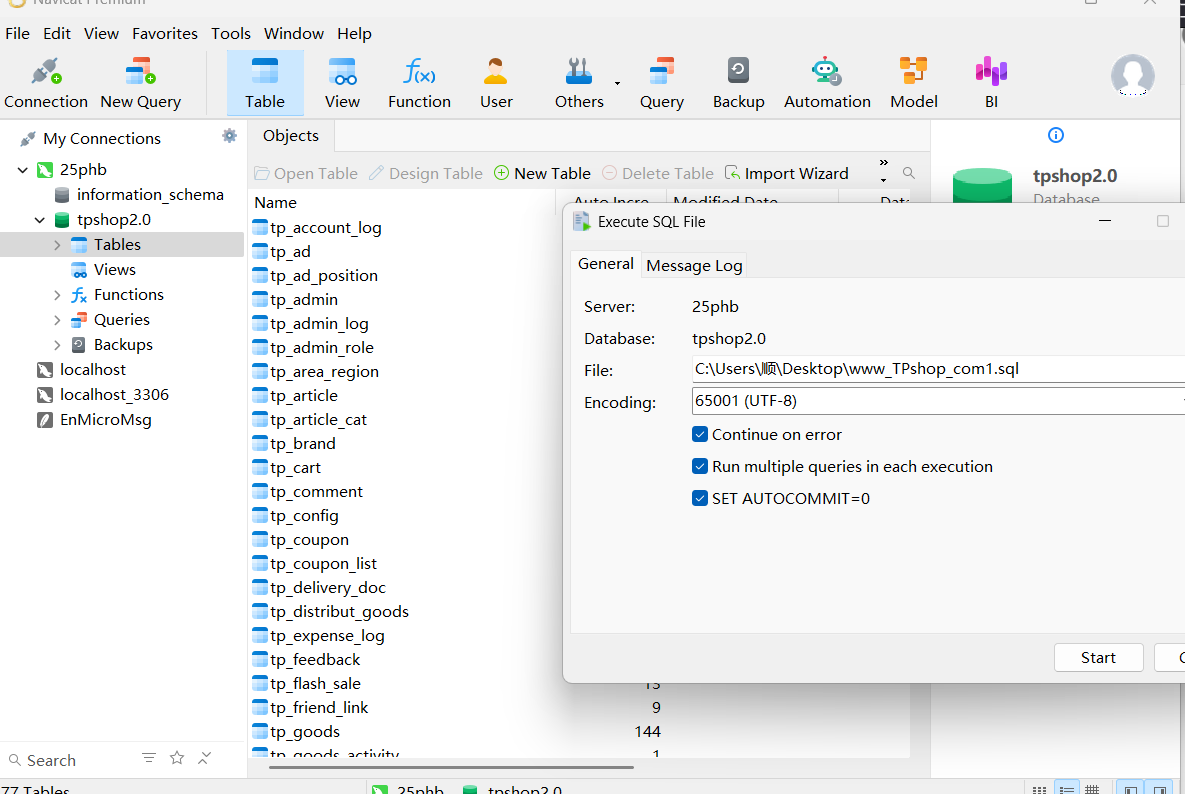Select the Table toolbar icon
Viewport: 1185px width, 794px height.
tap(265, 83)
